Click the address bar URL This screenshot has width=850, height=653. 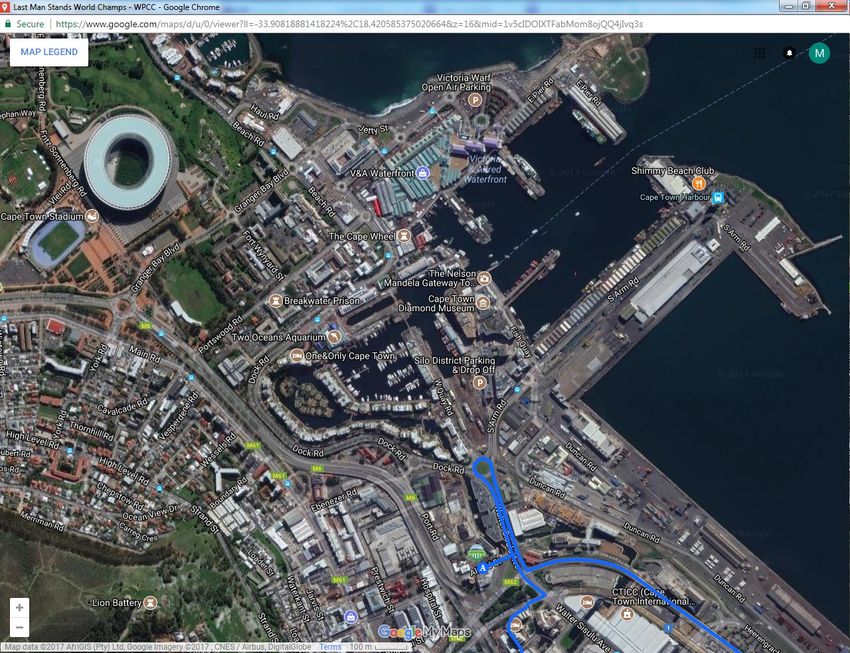349,24
